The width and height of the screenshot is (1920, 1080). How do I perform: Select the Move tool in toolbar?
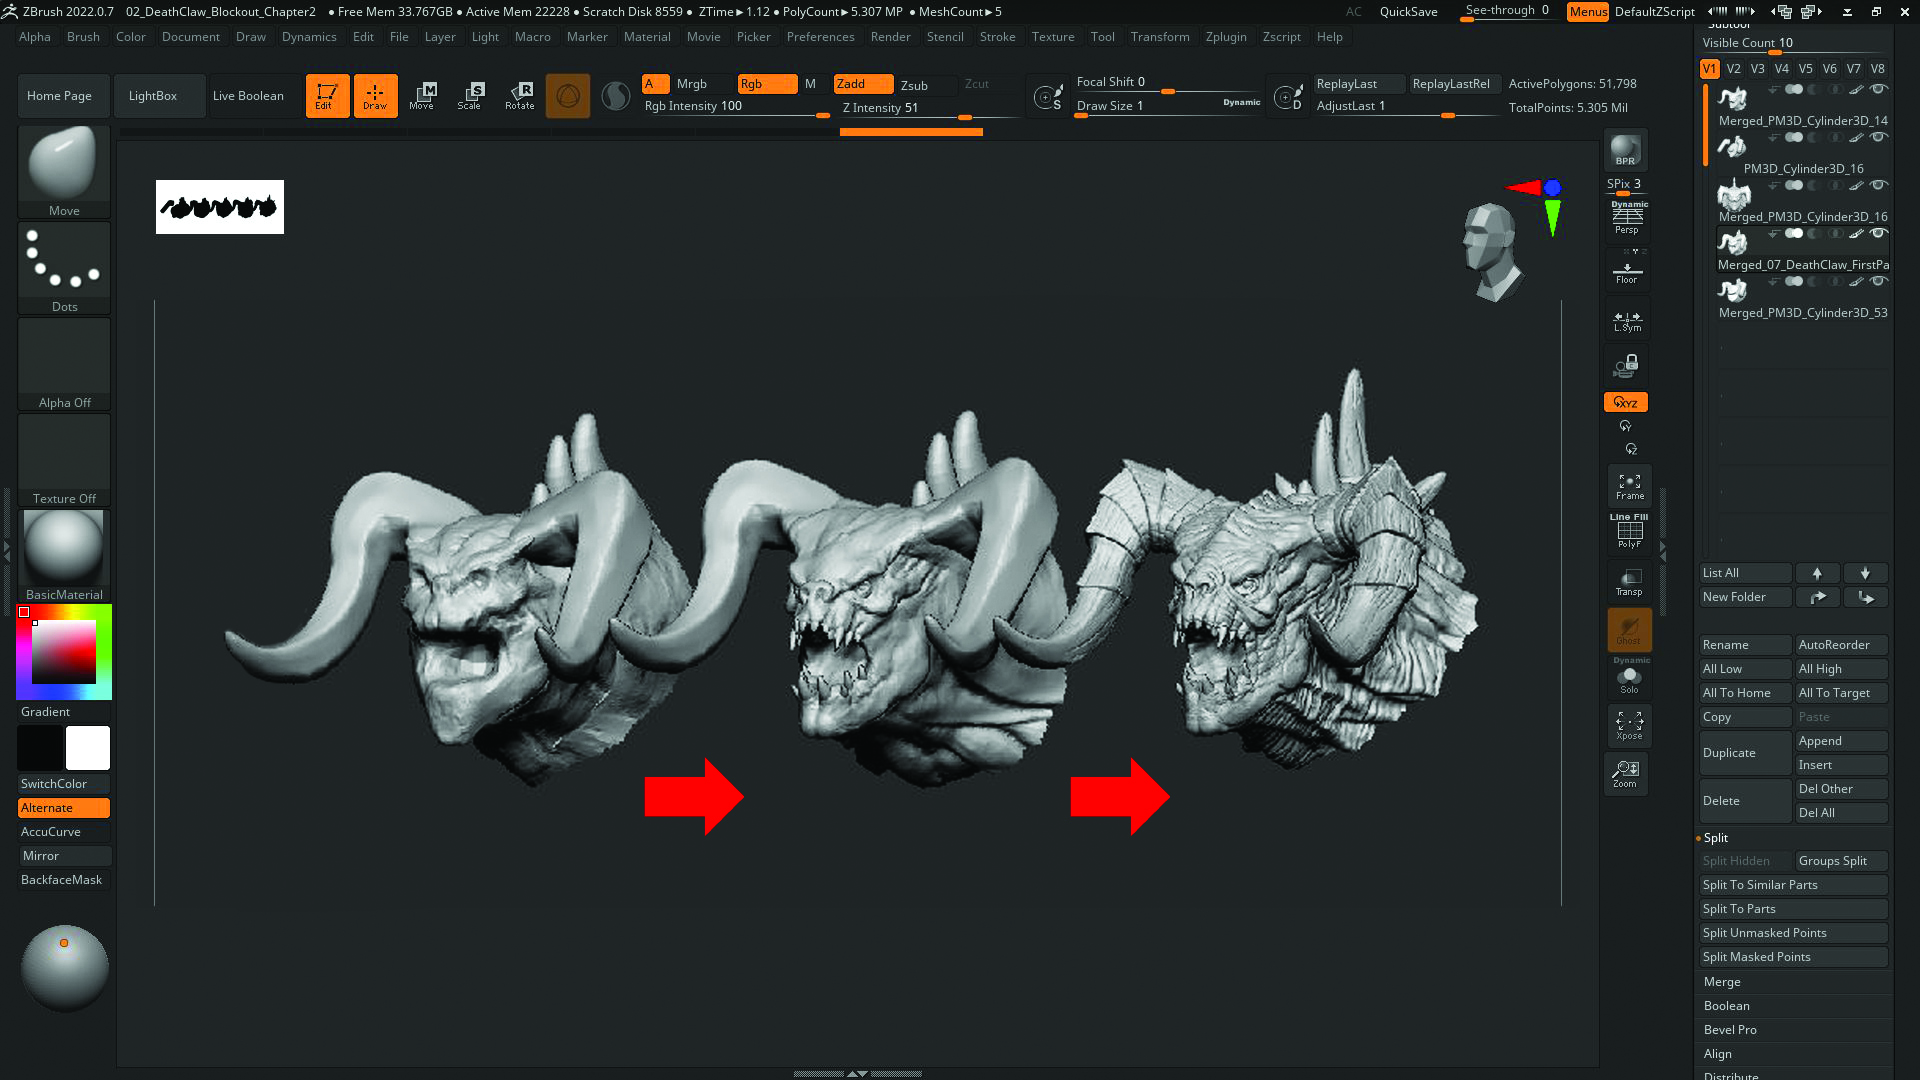423,95
